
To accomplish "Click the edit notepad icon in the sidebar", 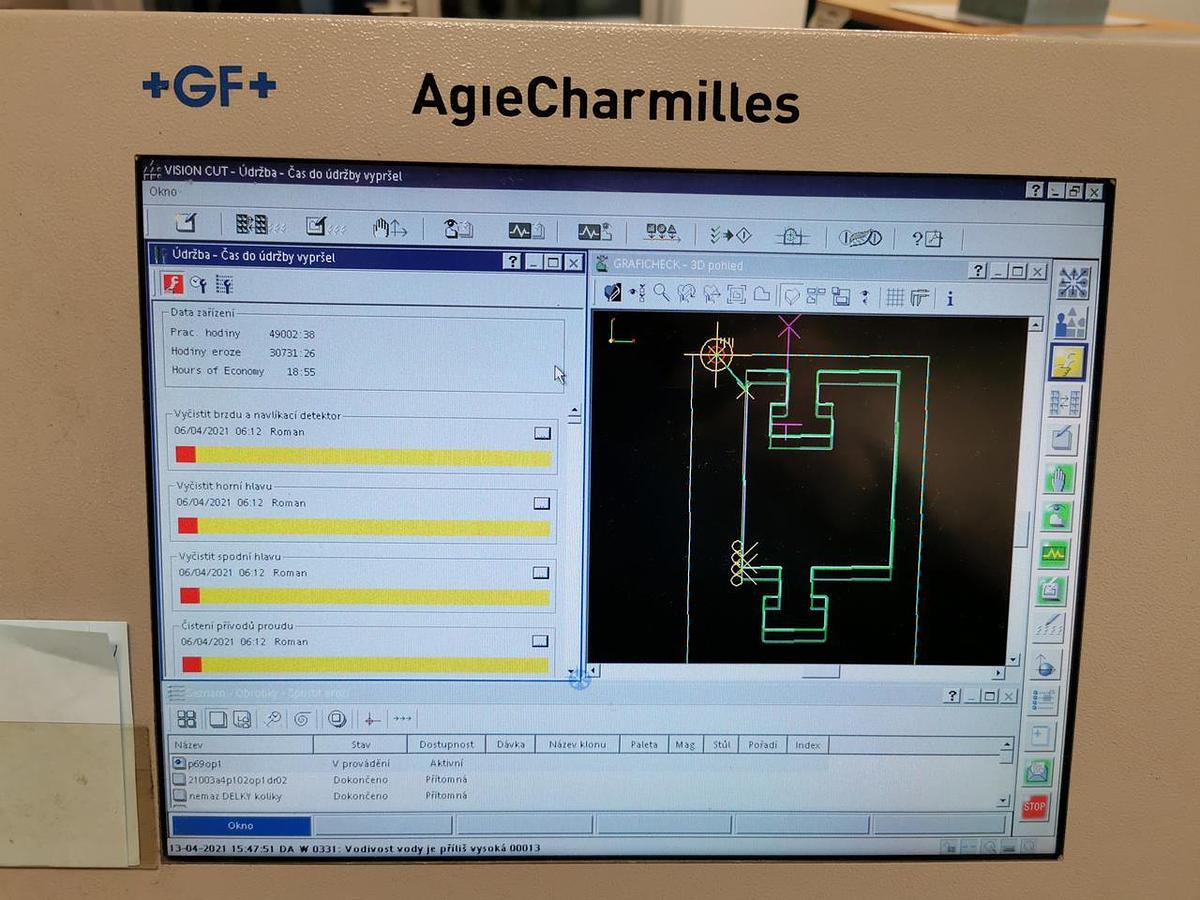I will tap(1061, 440).
